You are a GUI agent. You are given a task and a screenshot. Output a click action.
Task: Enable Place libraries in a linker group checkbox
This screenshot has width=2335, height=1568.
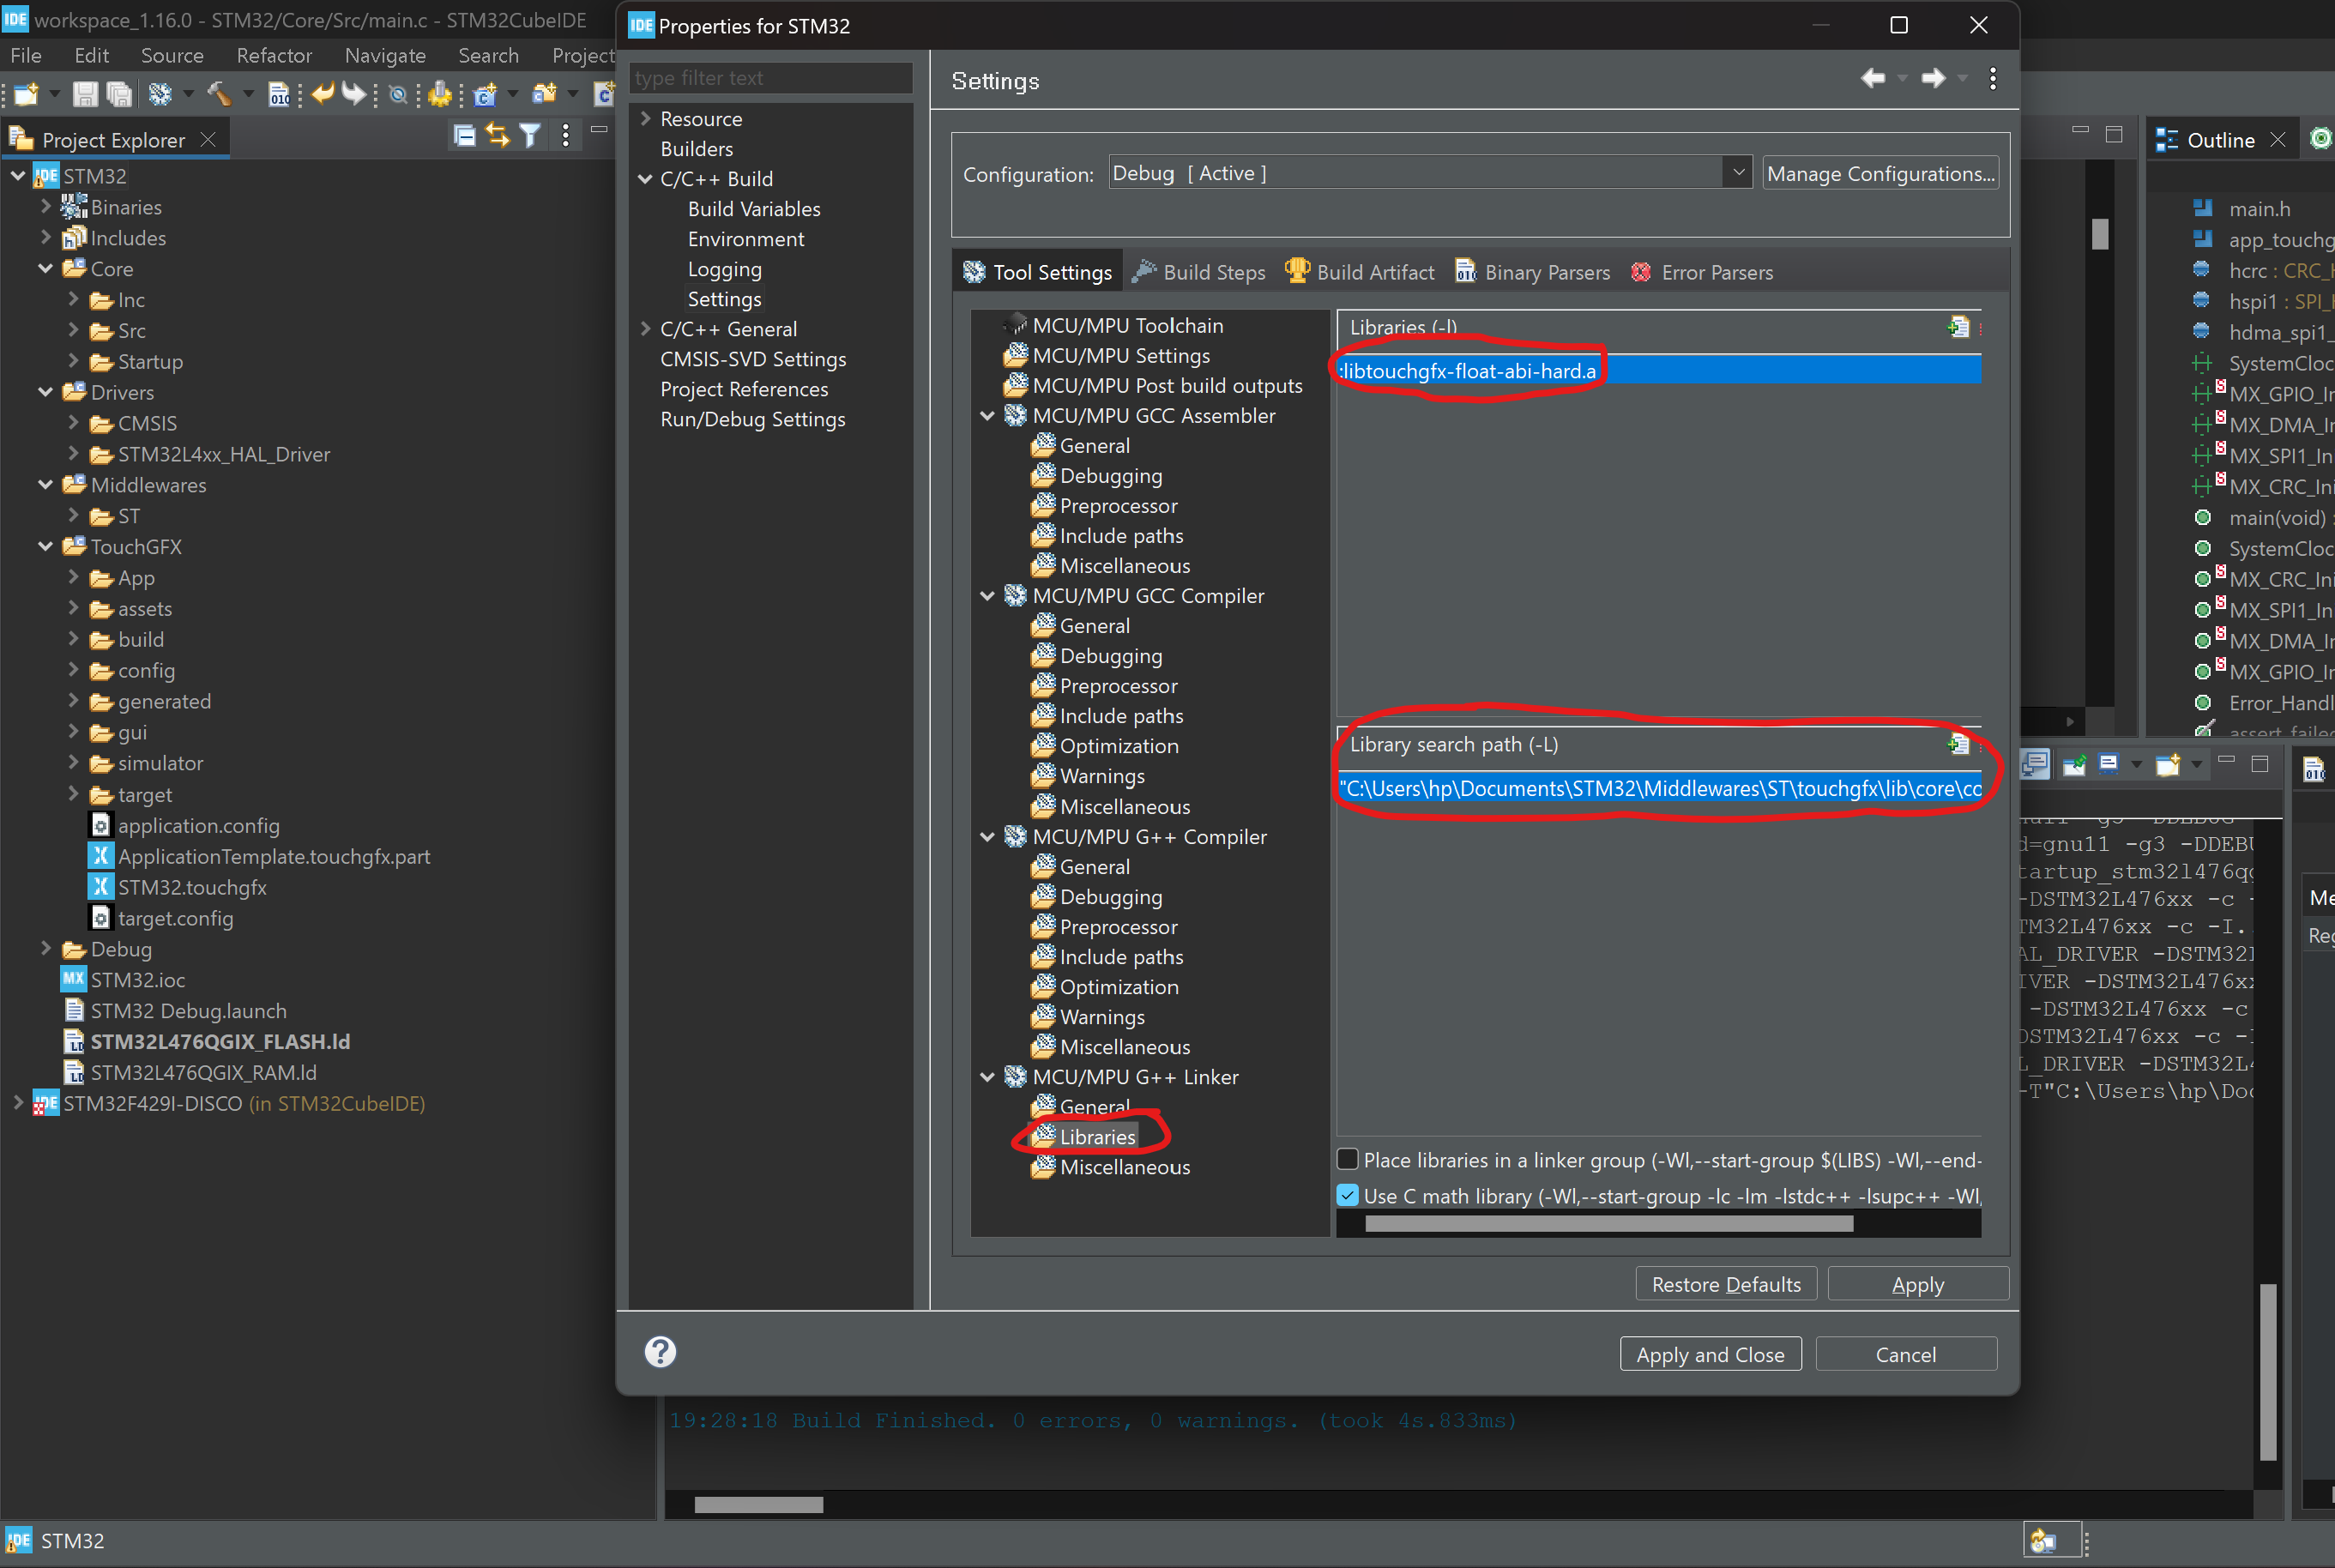[x=1348, y=1159]
